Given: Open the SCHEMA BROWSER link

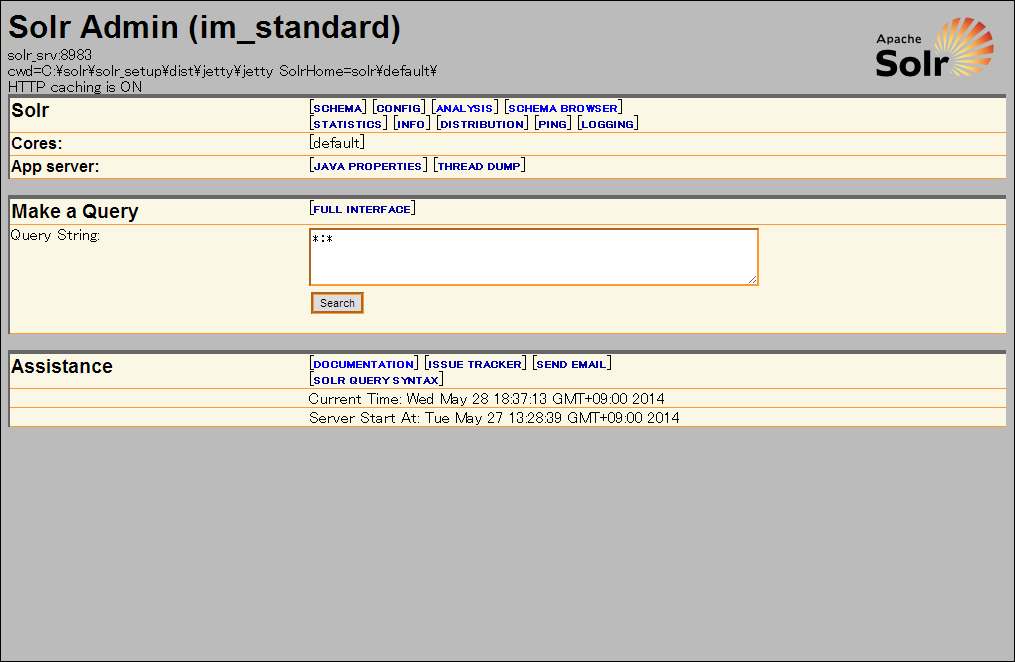Looking at the screenshot, I should [x=563, y=108].
